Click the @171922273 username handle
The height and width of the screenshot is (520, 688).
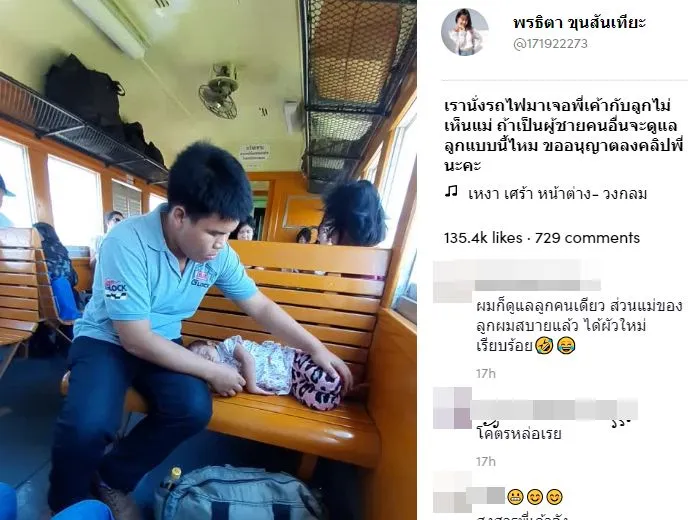coord(550,44)
